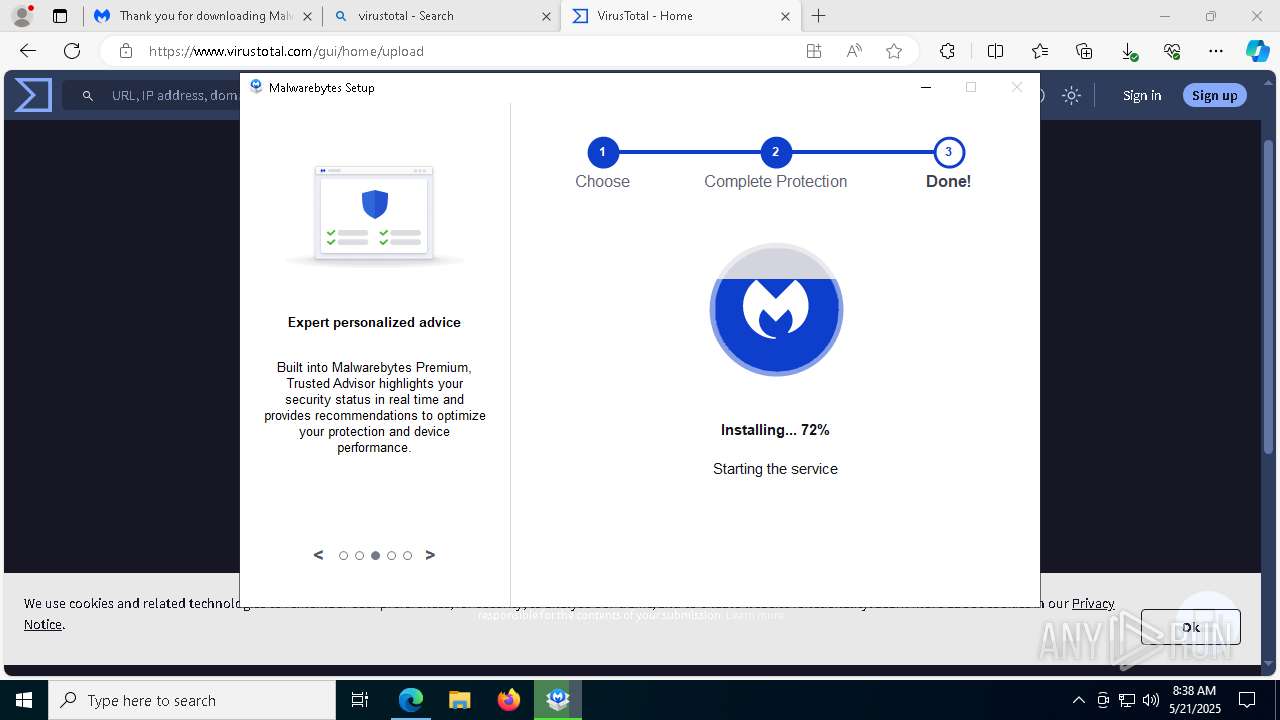
Task: Minimize the Malwarebytes Setup window
Action: 926,87
